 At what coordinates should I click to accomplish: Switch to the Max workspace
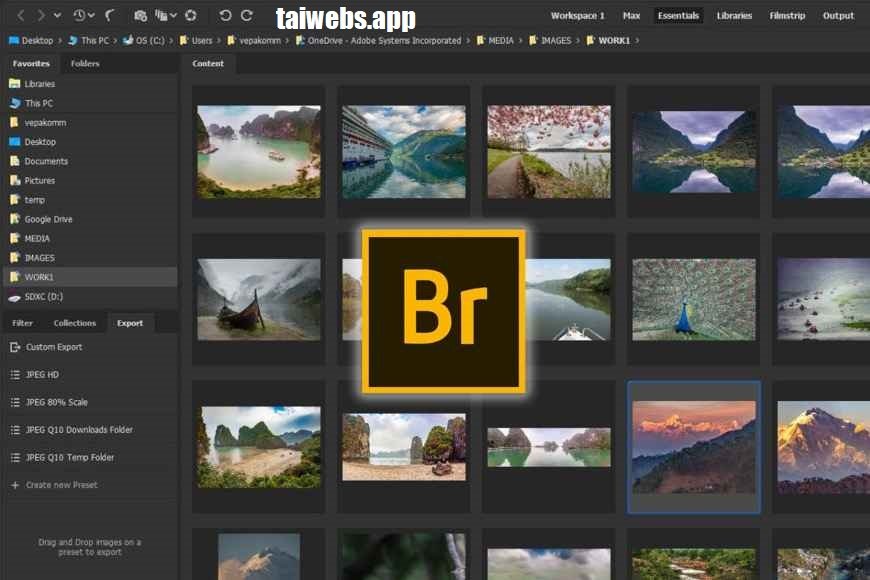coord(631,16)
